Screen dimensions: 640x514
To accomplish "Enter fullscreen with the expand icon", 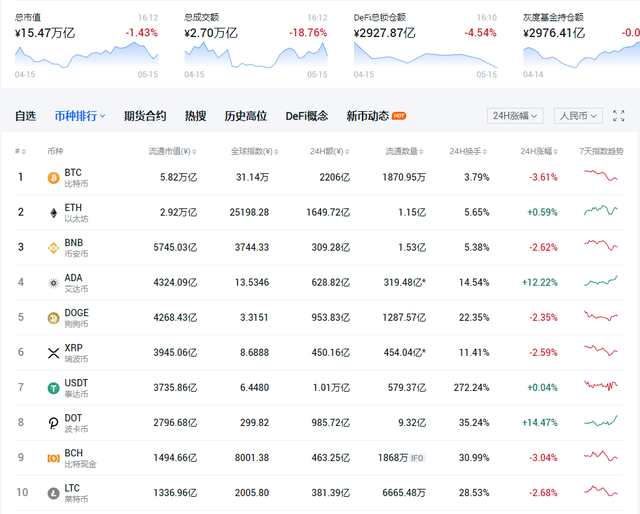I will [619, 116].
